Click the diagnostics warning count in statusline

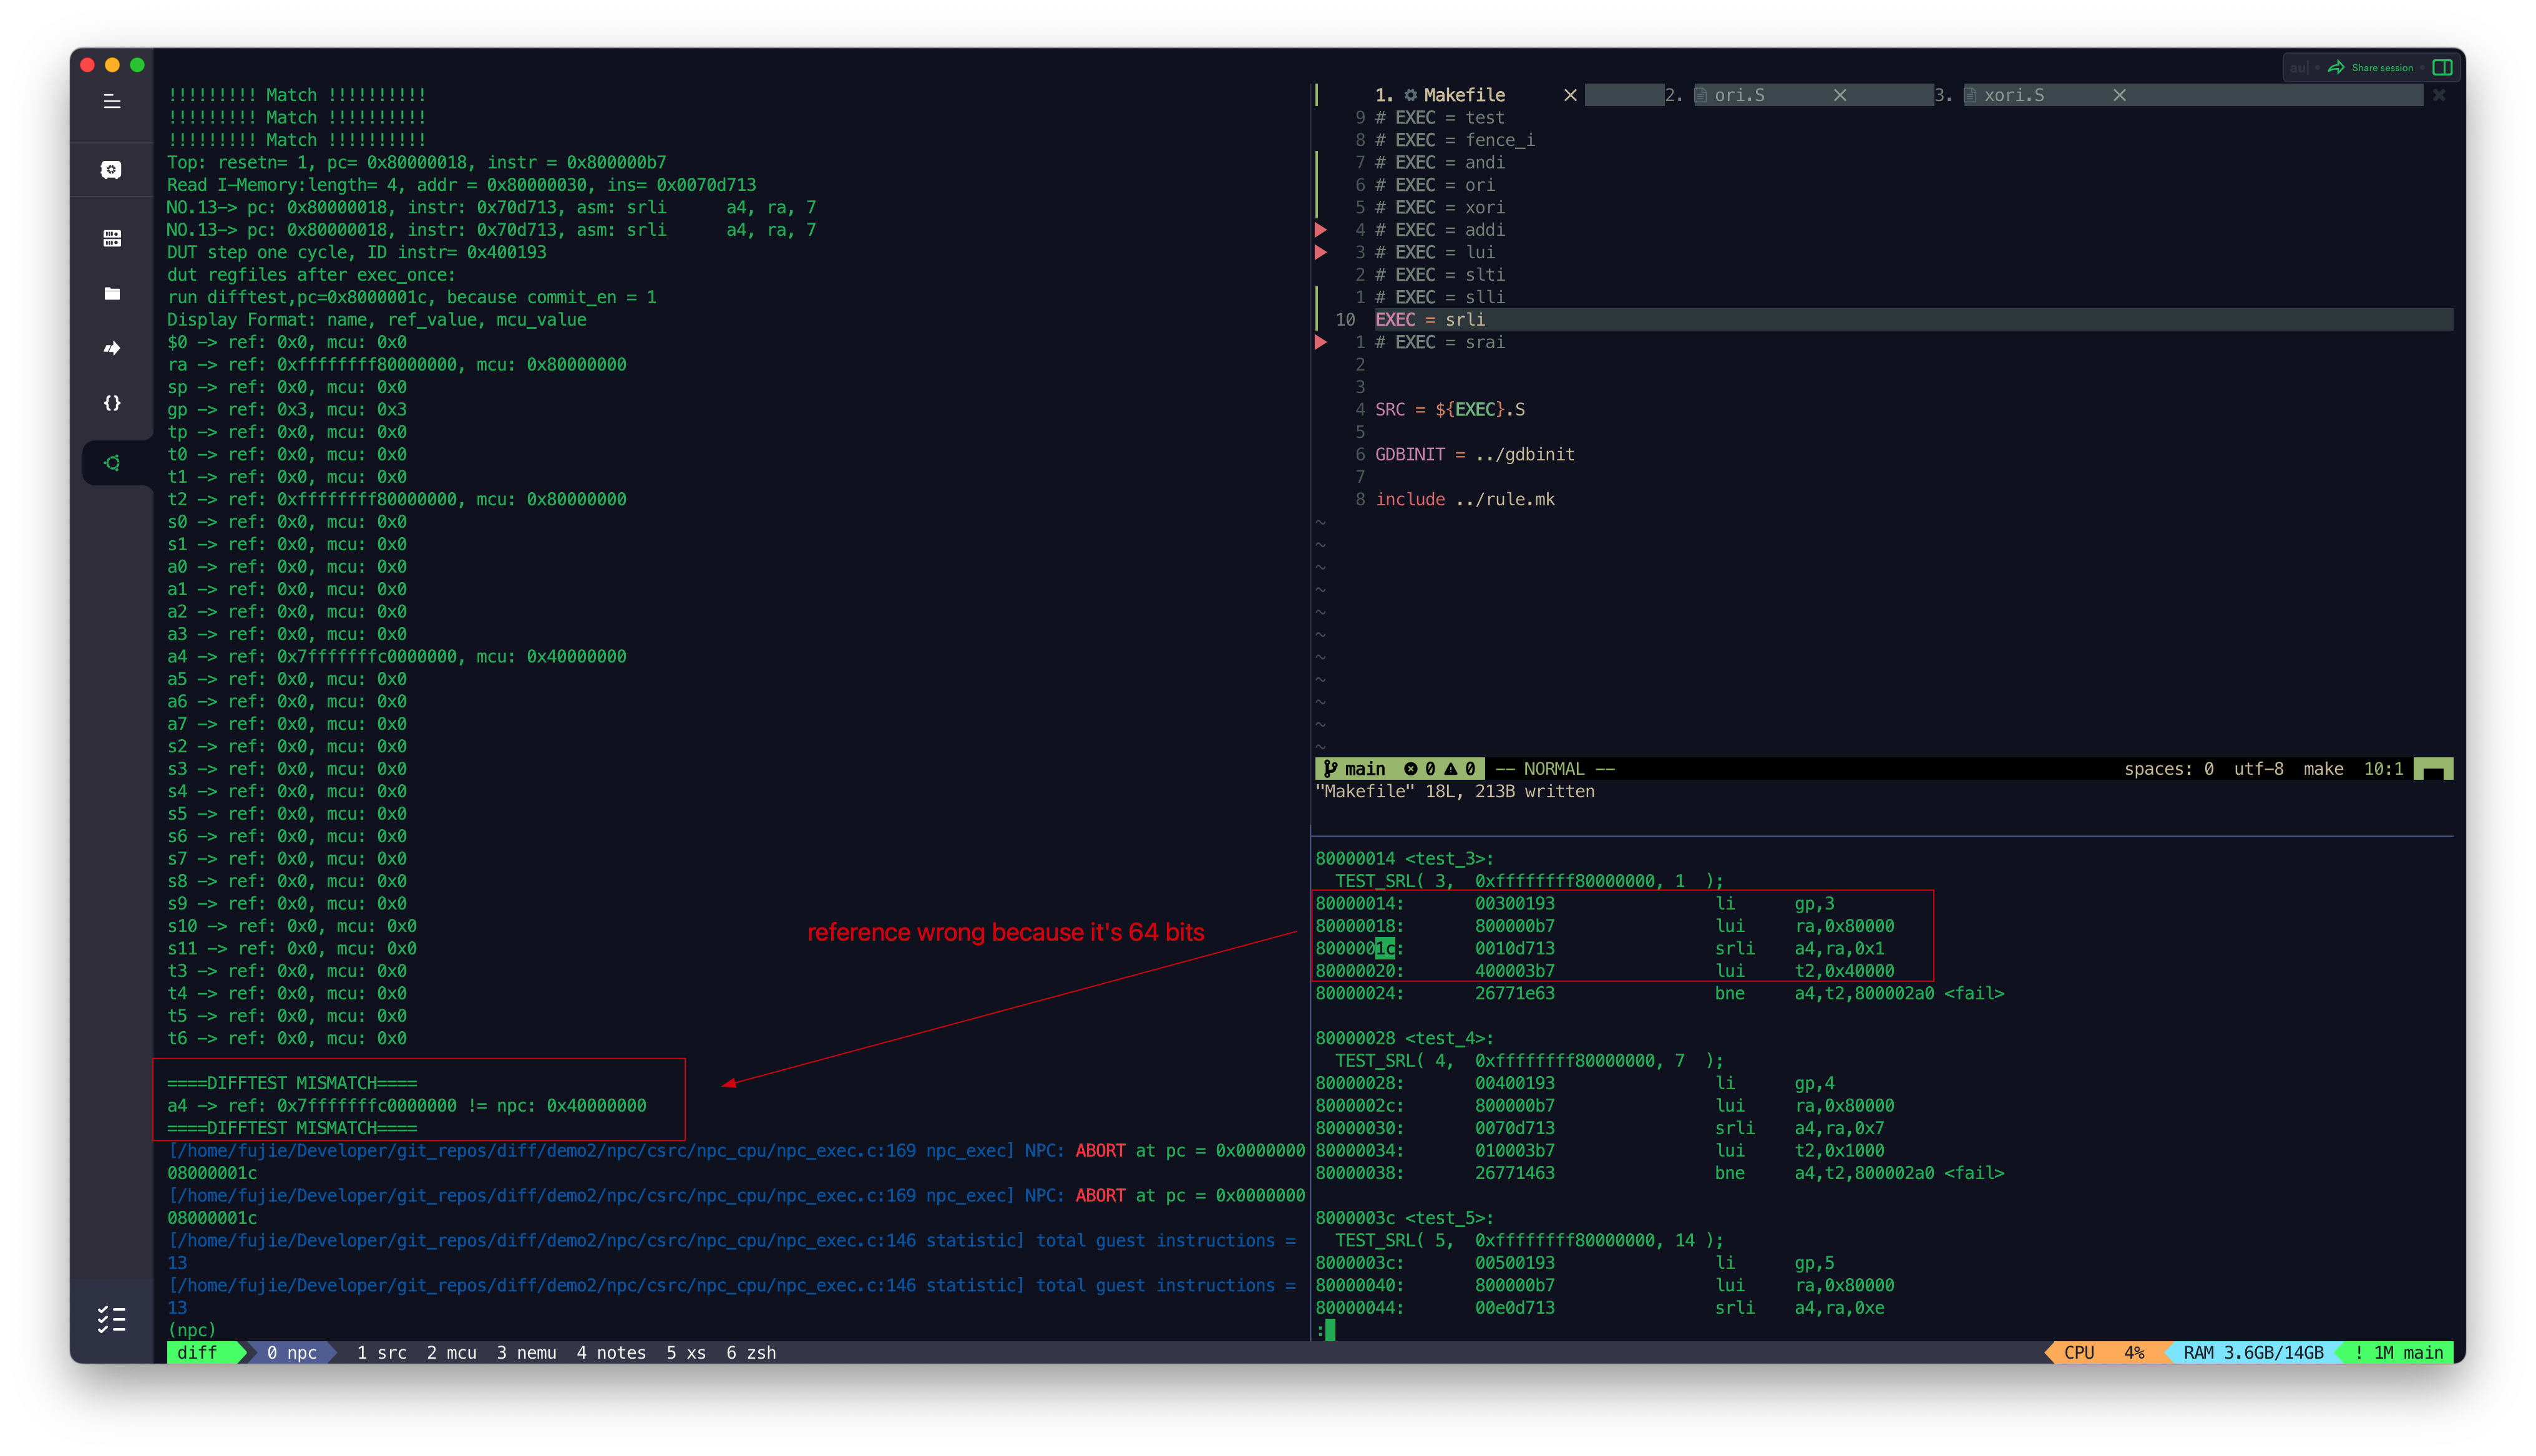(1460, 769)
